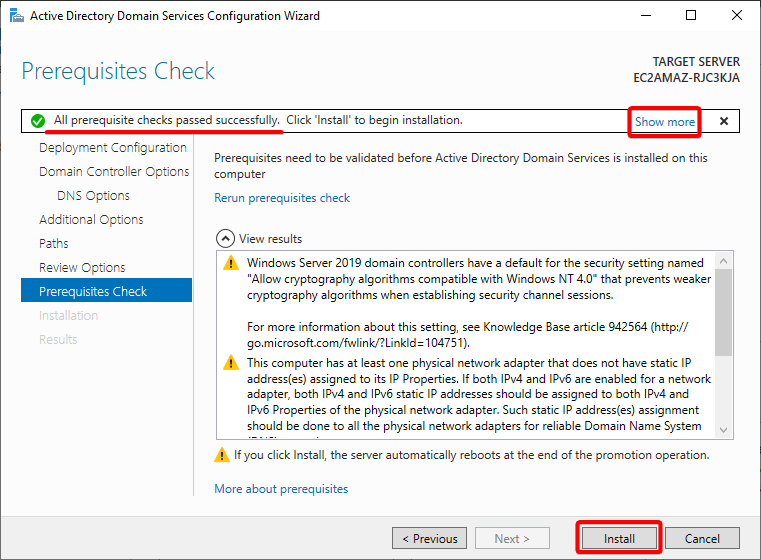The height and width of the screenshot is (560, 761).
Task: Open the Review Options step
Action: pos(82,268)
